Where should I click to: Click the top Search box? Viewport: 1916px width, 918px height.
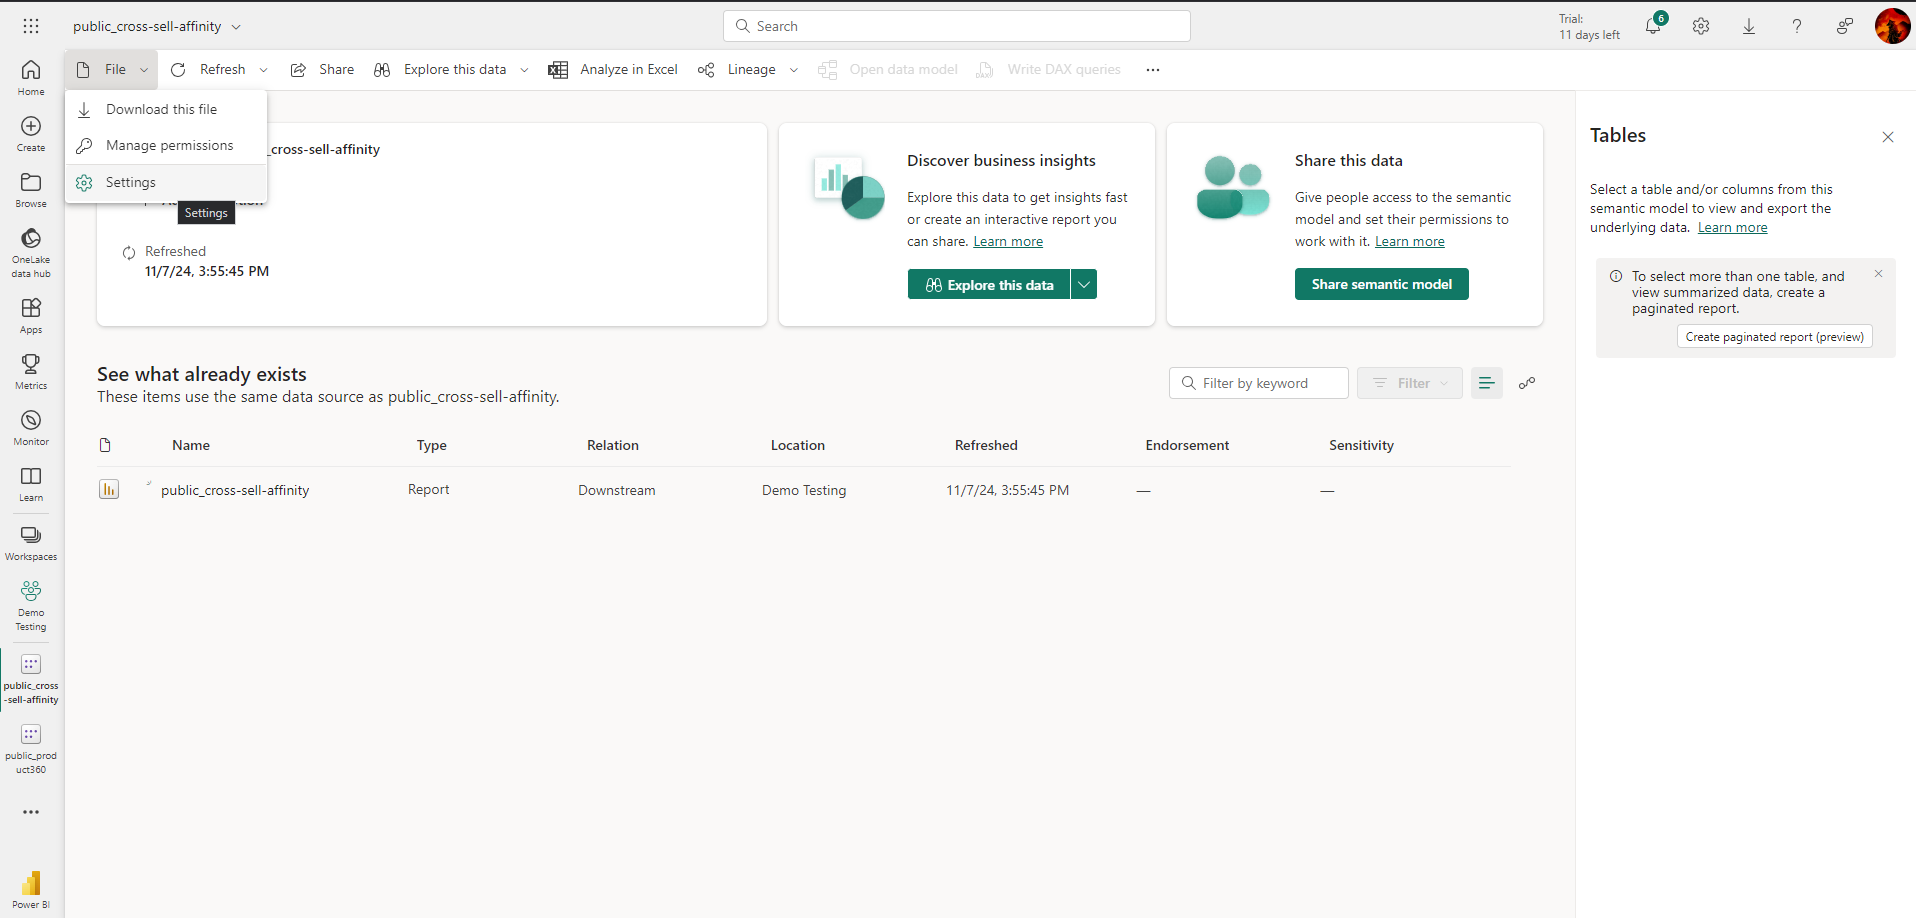pos(957,26)
